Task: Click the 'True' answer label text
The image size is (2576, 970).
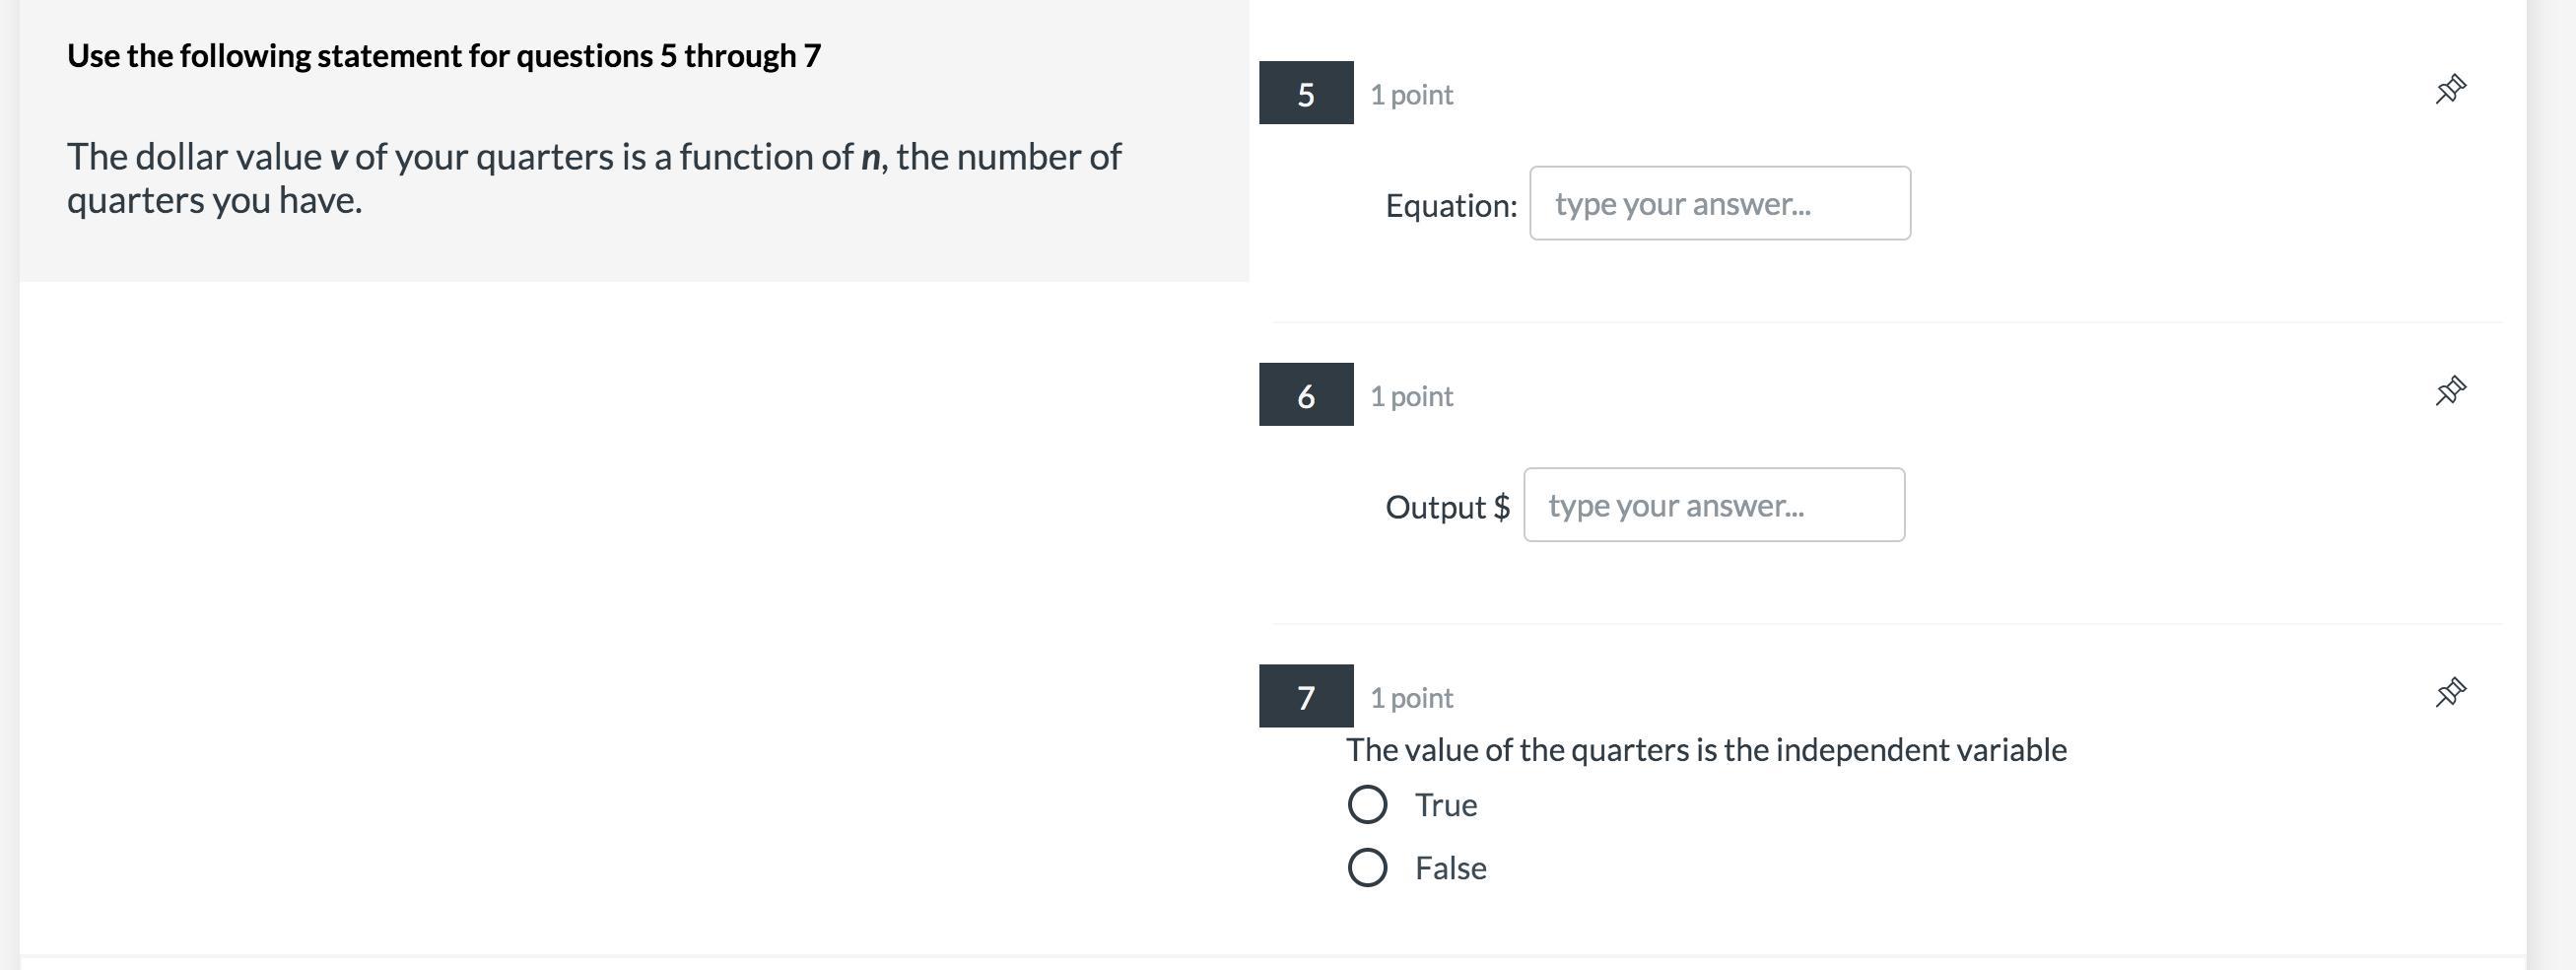Action: pos(1445,806)
